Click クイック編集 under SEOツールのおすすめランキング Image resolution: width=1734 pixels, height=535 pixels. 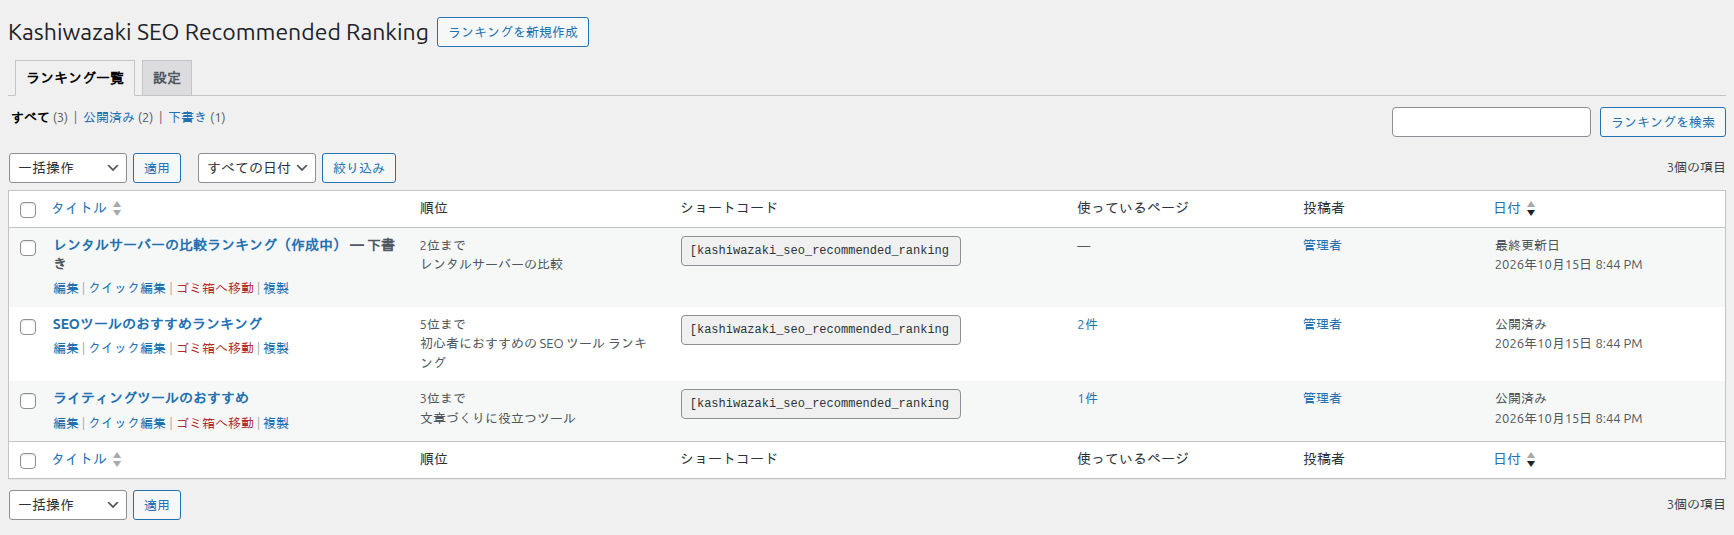click(x=128, y=348)
